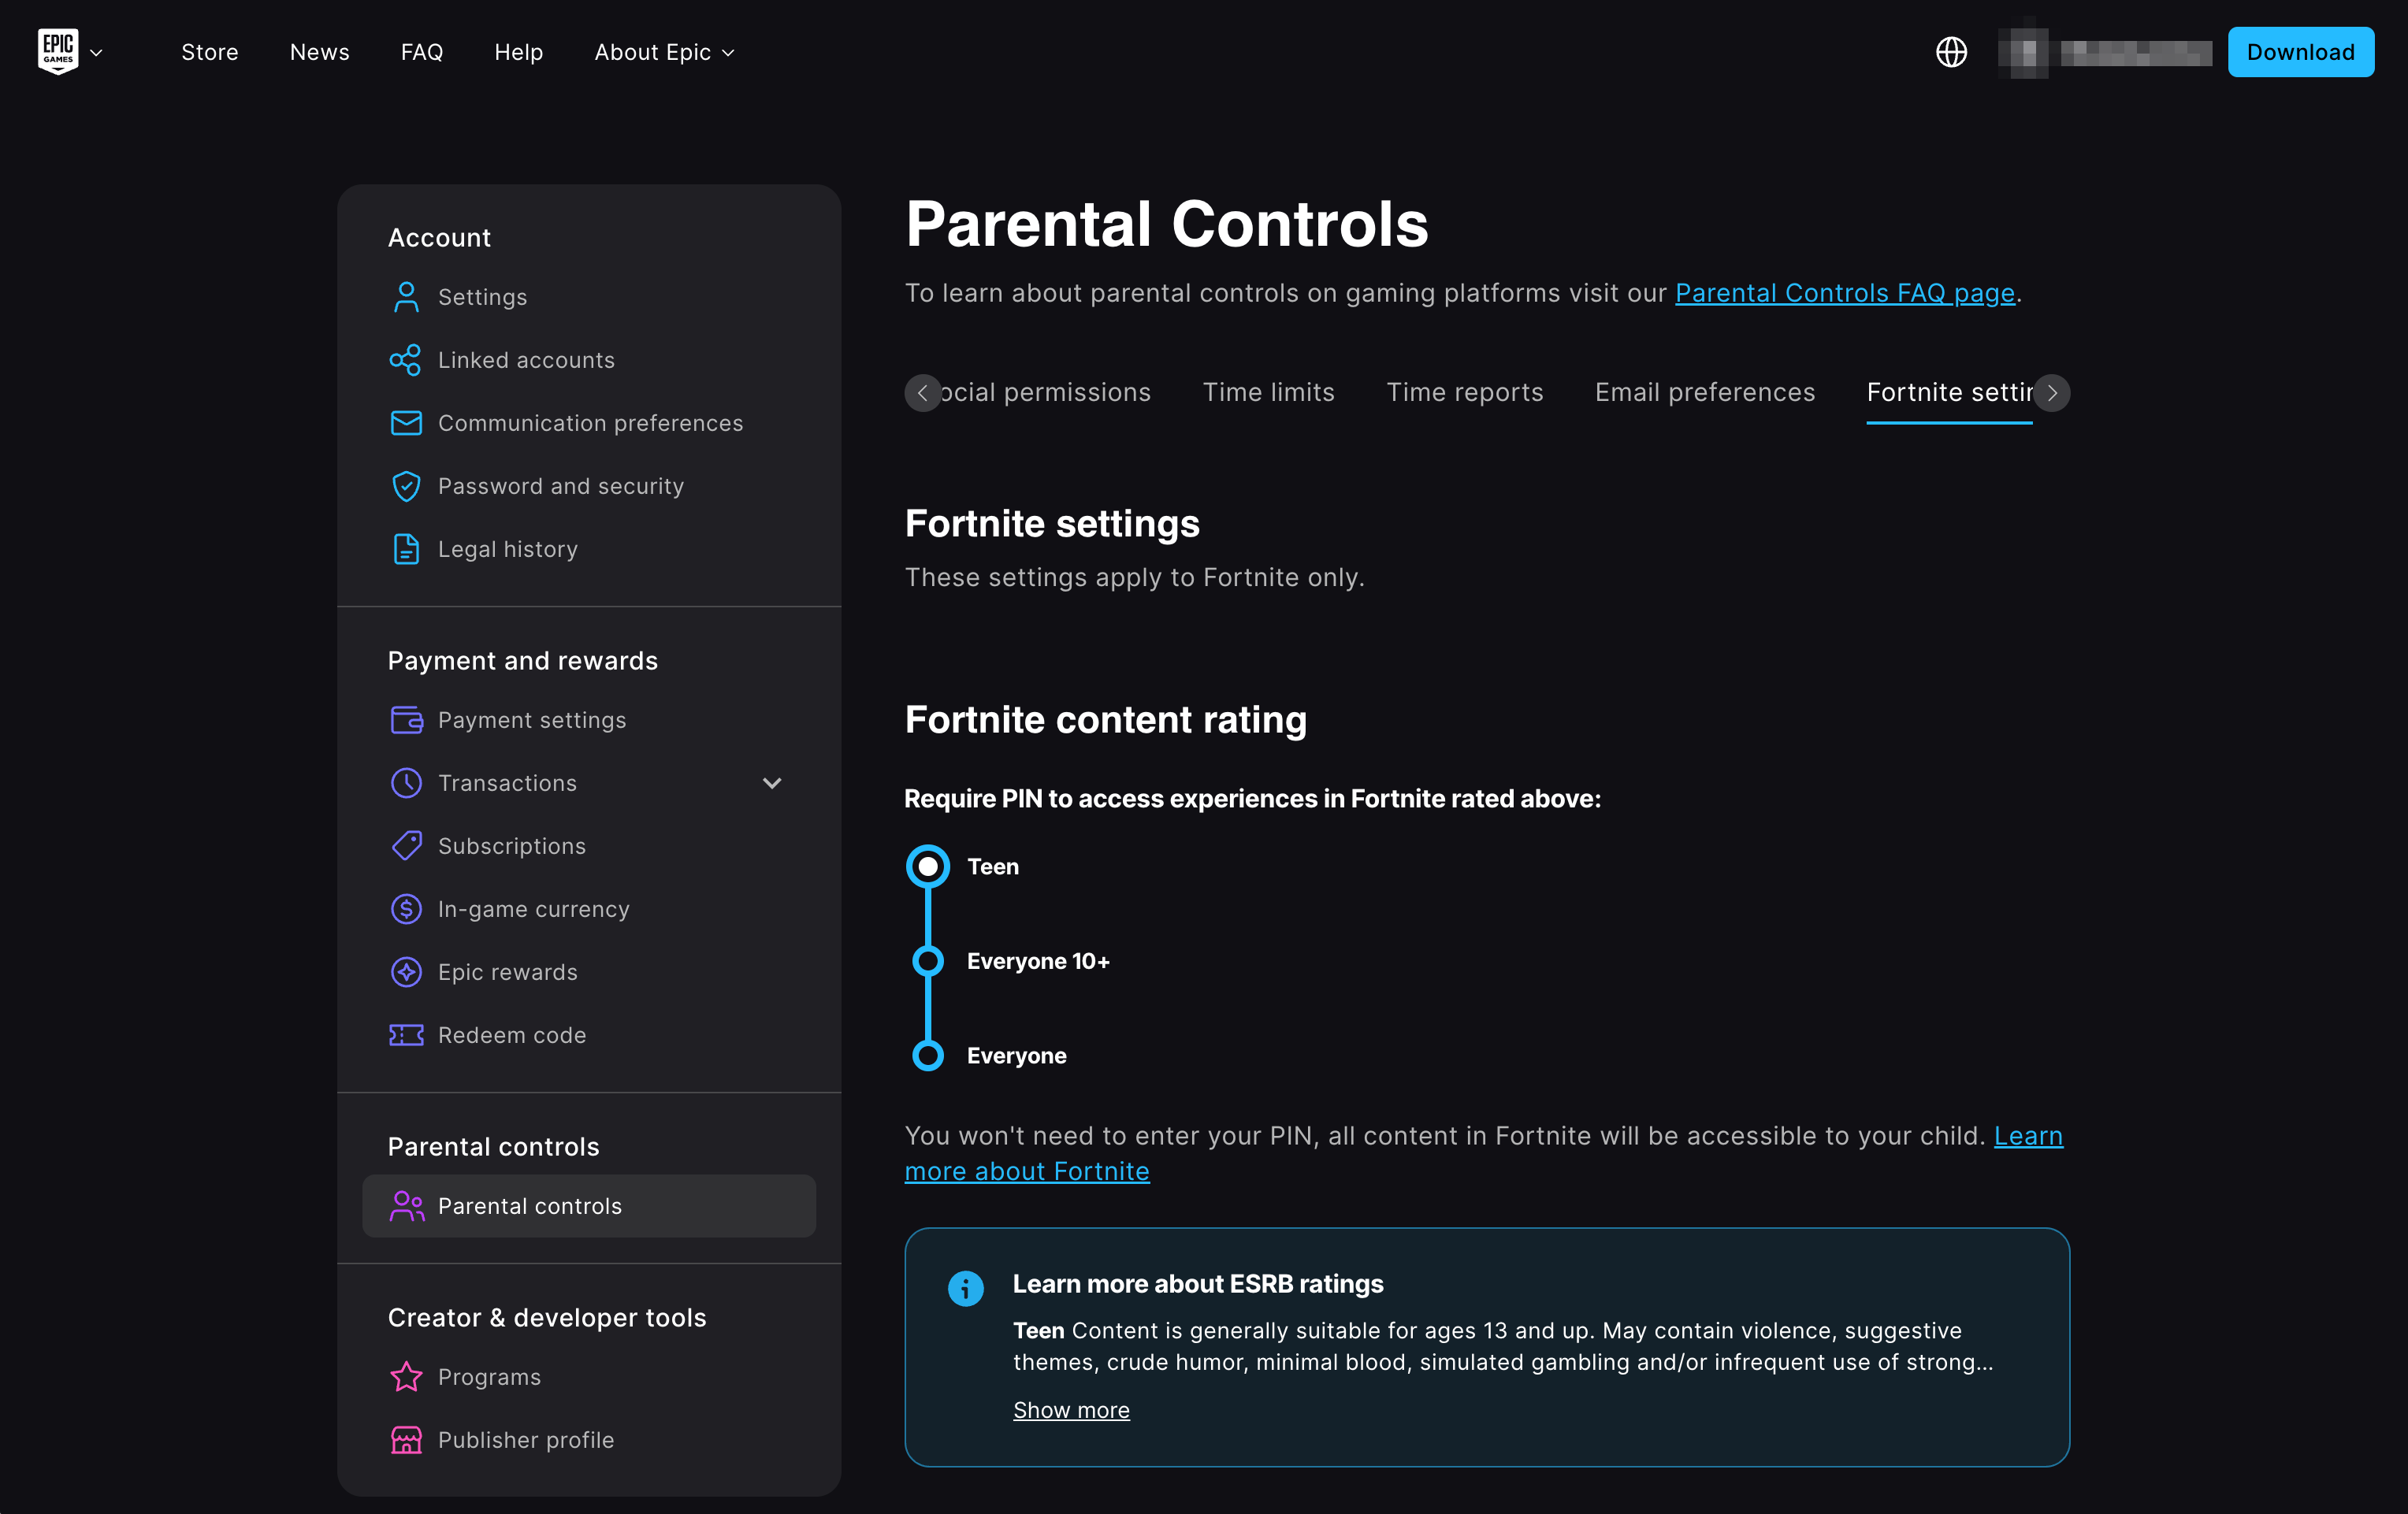The image size is (2408, 1514).
Task: Click the Communication preferences envelope icon
Action: [x=406, y=423]
